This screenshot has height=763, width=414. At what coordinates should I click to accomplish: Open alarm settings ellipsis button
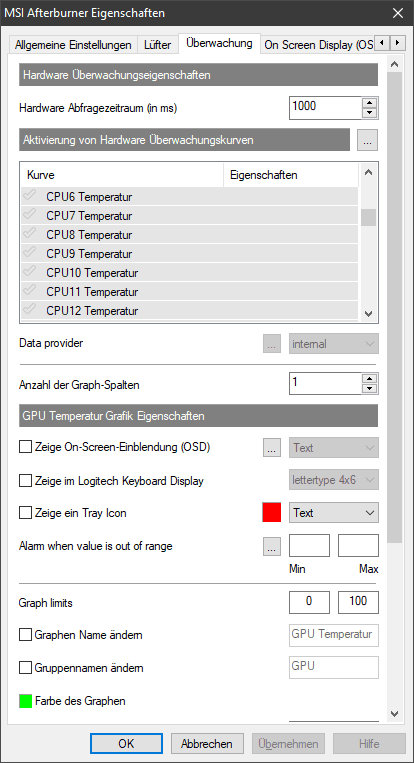[272, 546]
